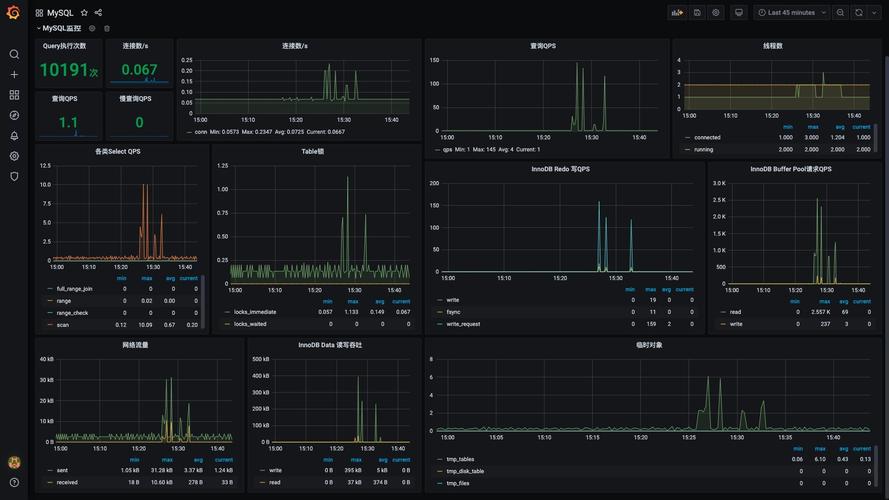
Task: Open the Server Admin shield icon
Action: tap(14, 176)
